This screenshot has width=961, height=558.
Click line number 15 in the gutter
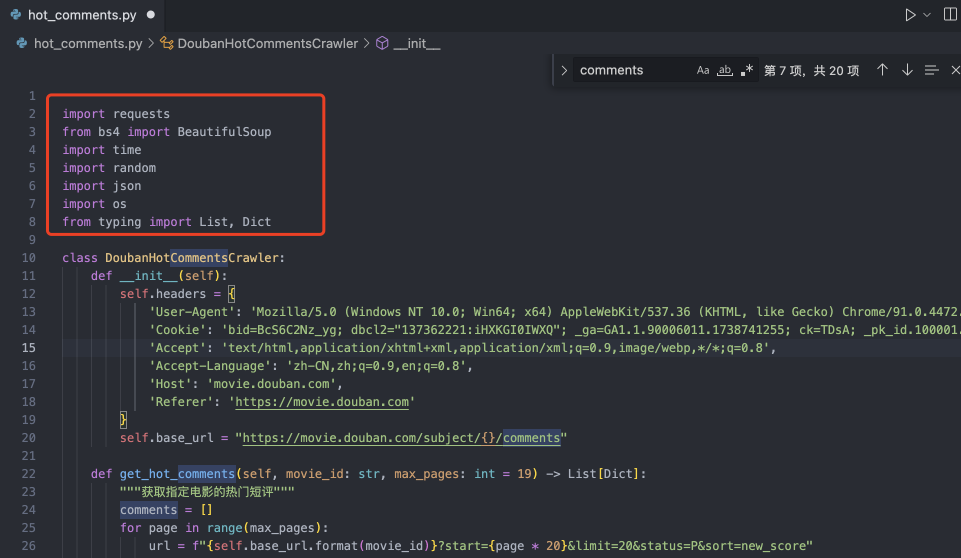pyautogui.click(x=29, y=348)
